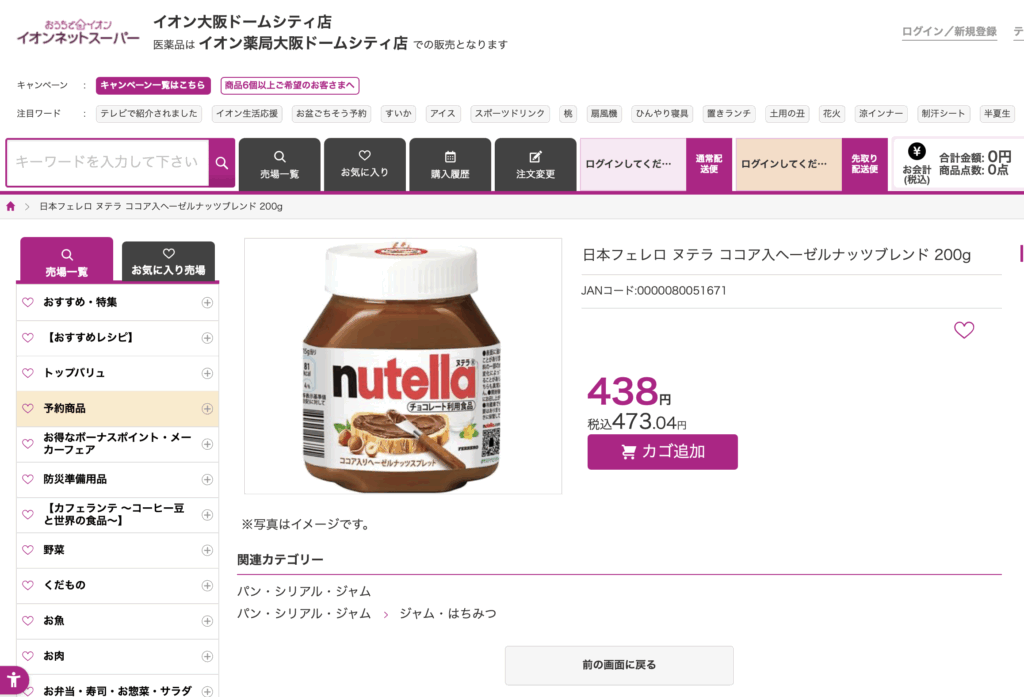
Task: Toggle favorite heart for Nutella product
Action: coord(963,330)
